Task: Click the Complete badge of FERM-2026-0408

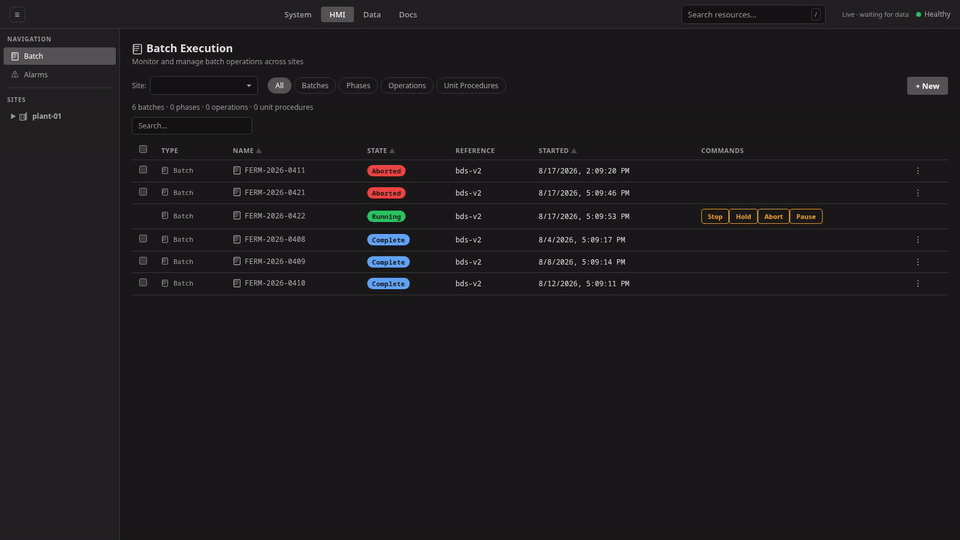Action: click(x=388, y=240)
